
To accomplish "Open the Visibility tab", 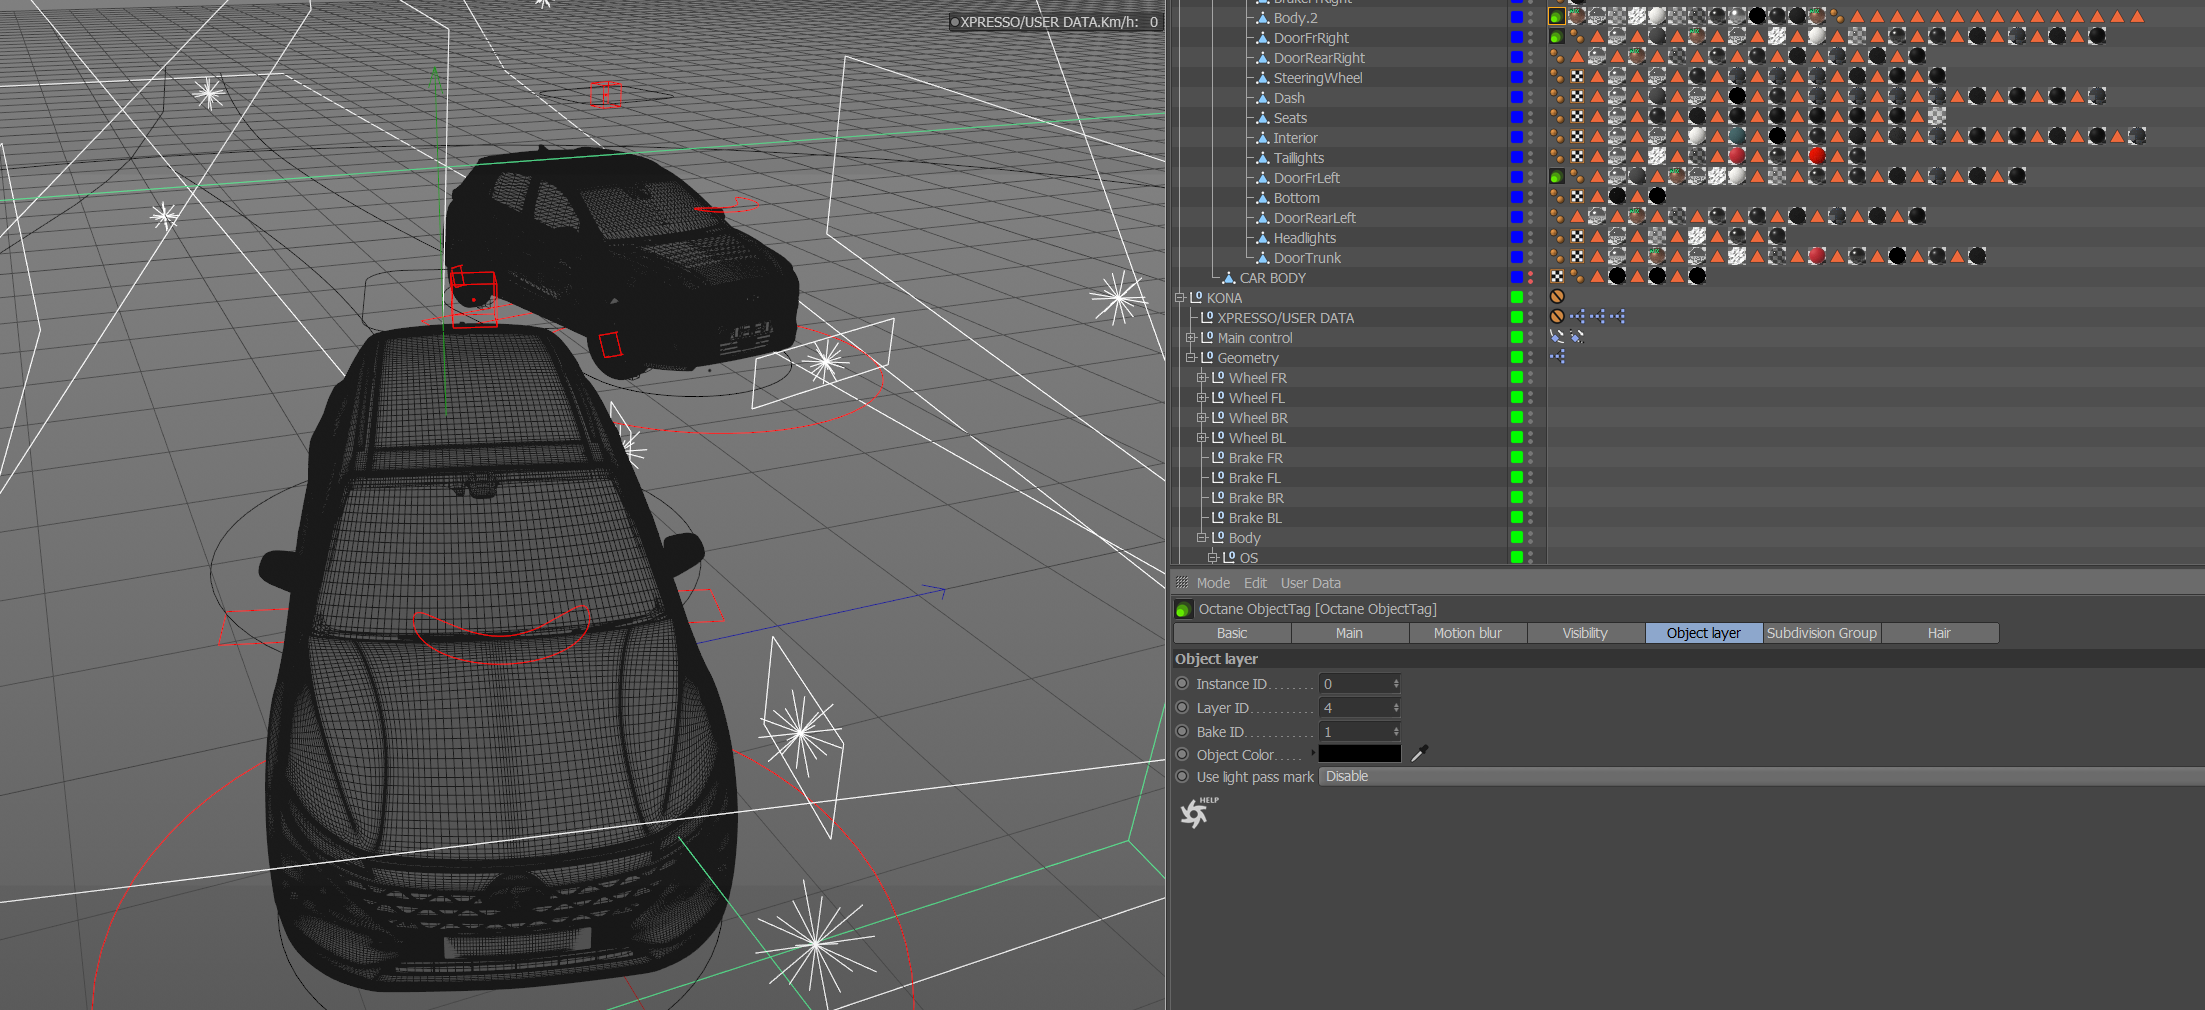I will coord(1585,633).
